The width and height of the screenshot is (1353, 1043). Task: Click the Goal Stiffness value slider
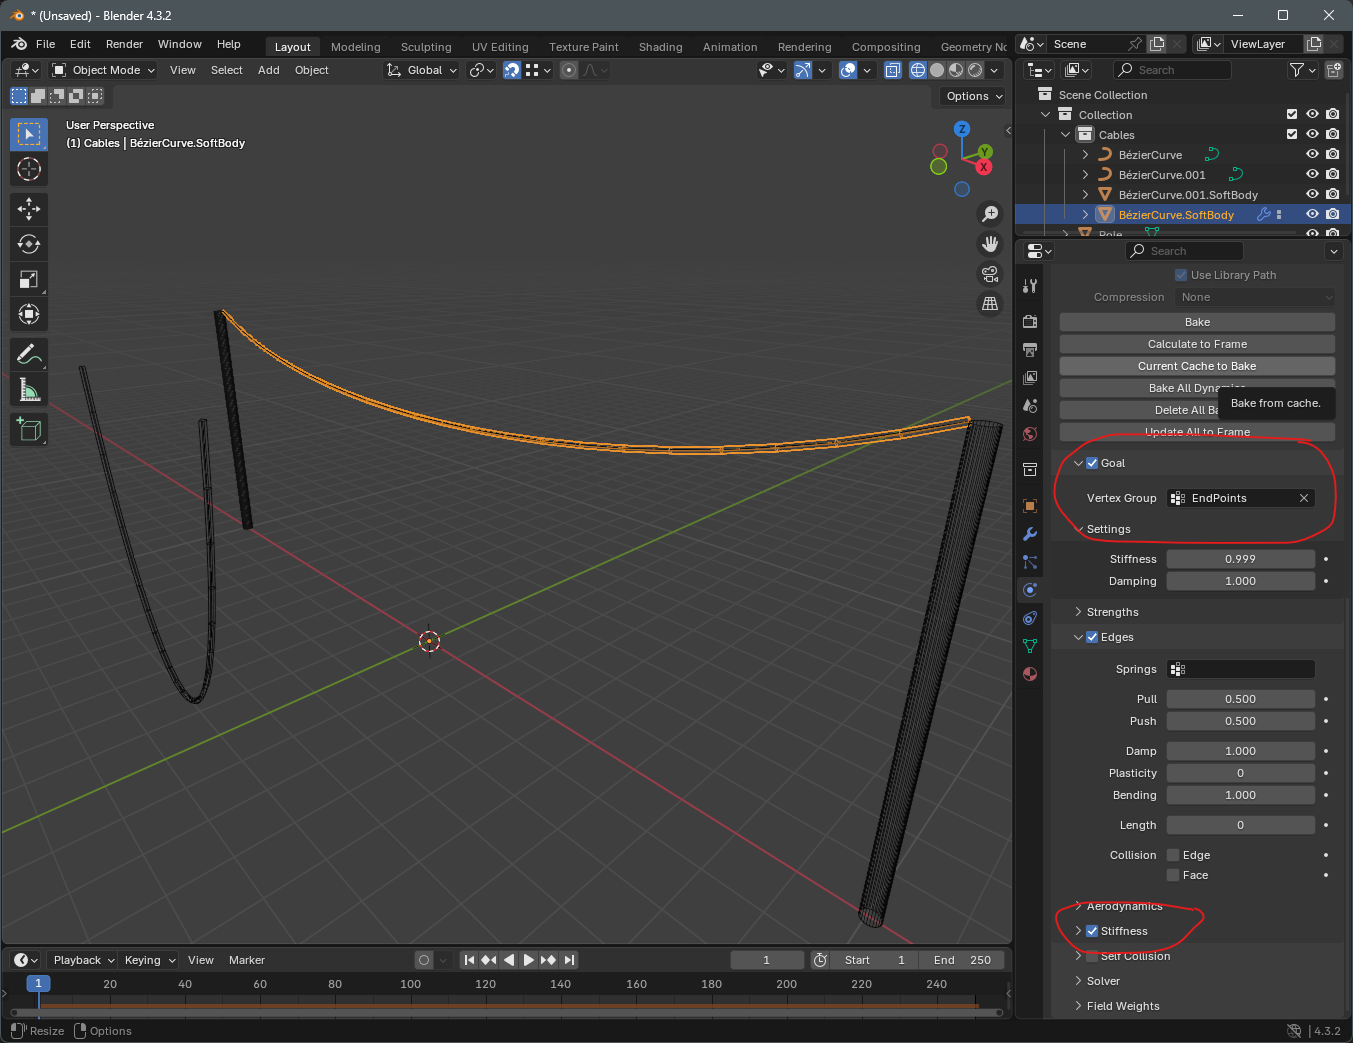point(1240,559)
